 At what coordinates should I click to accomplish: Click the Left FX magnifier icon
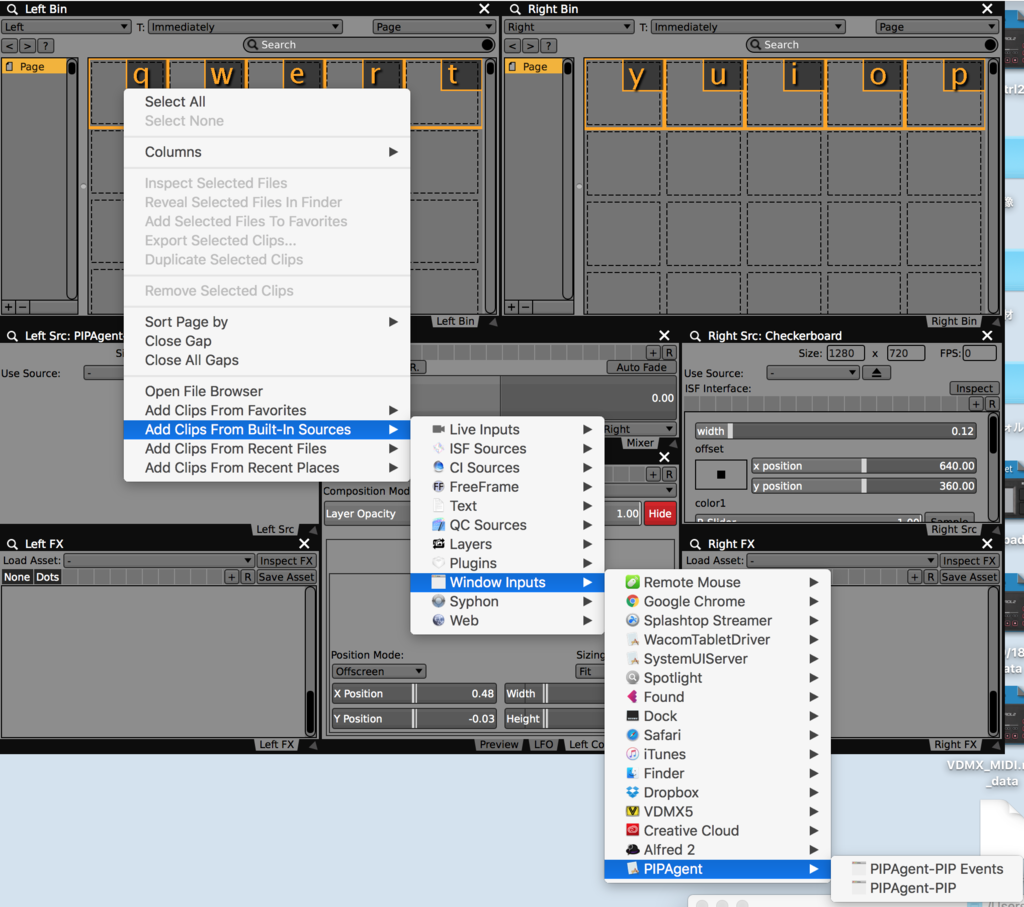tap(12, 544)
